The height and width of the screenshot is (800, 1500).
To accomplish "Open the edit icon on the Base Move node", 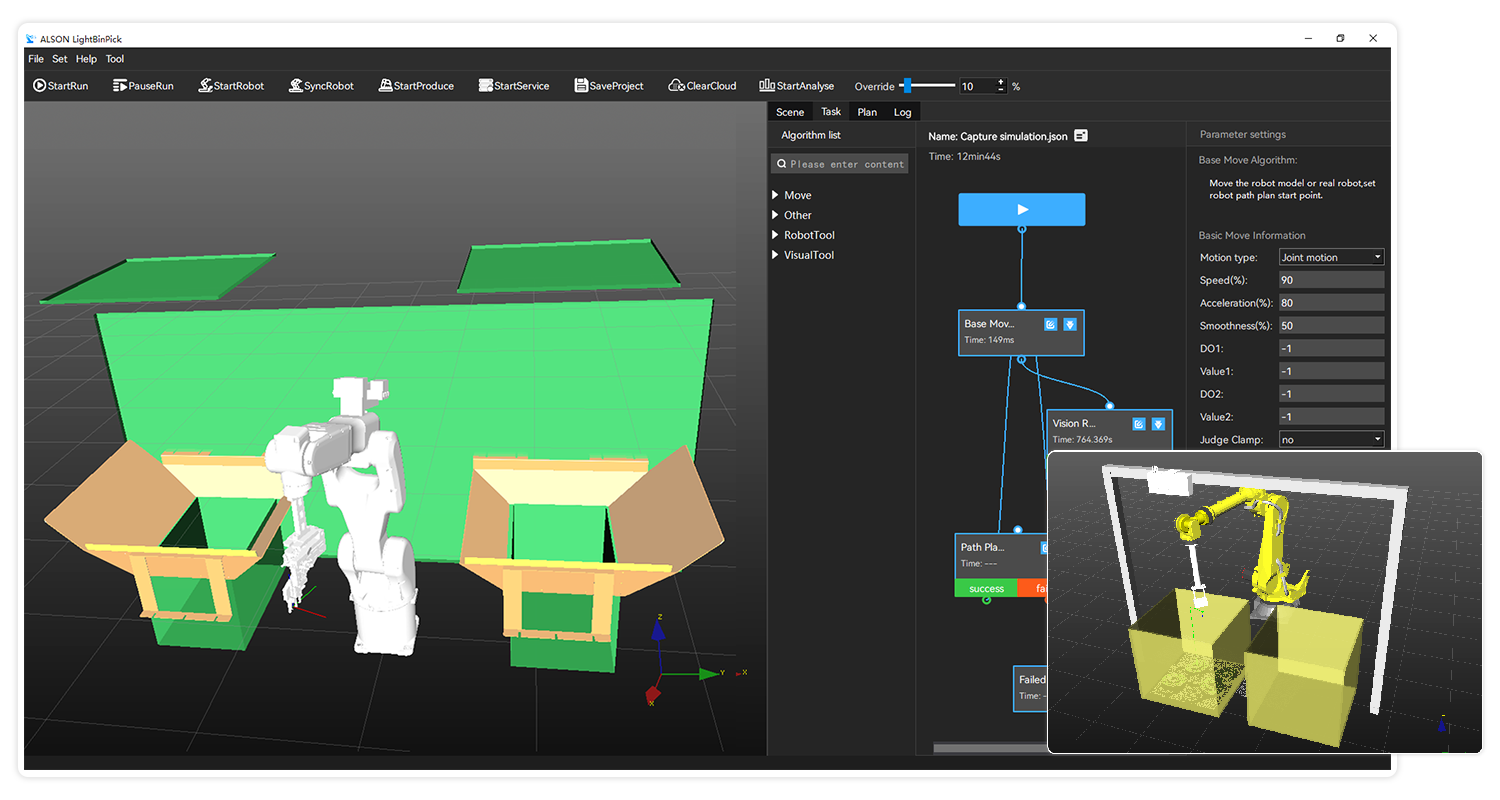I will pos(1049,324).
